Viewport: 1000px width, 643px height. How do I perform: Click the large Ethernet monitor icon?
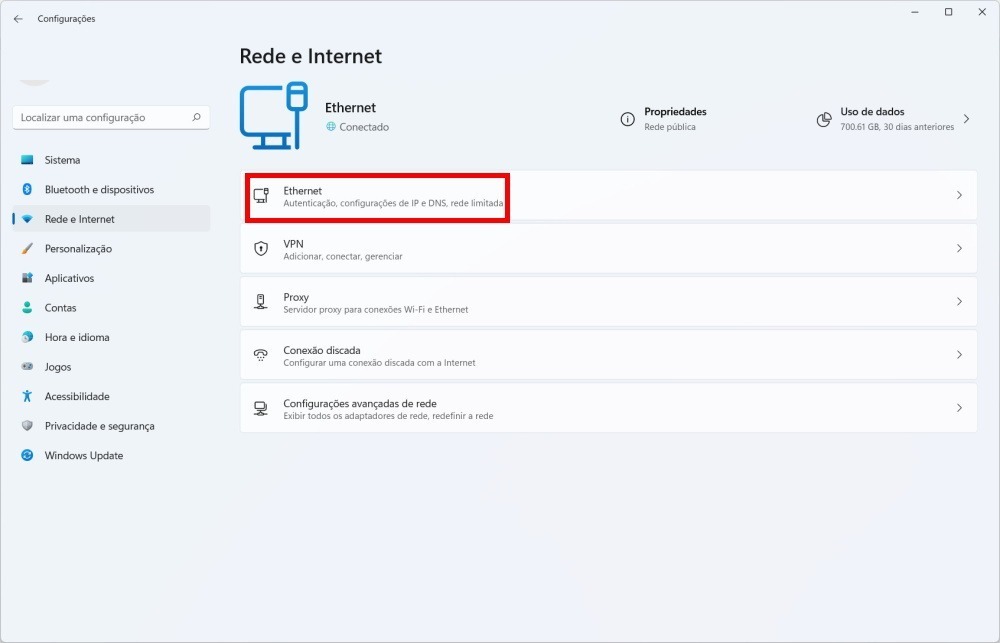(274, 115)
